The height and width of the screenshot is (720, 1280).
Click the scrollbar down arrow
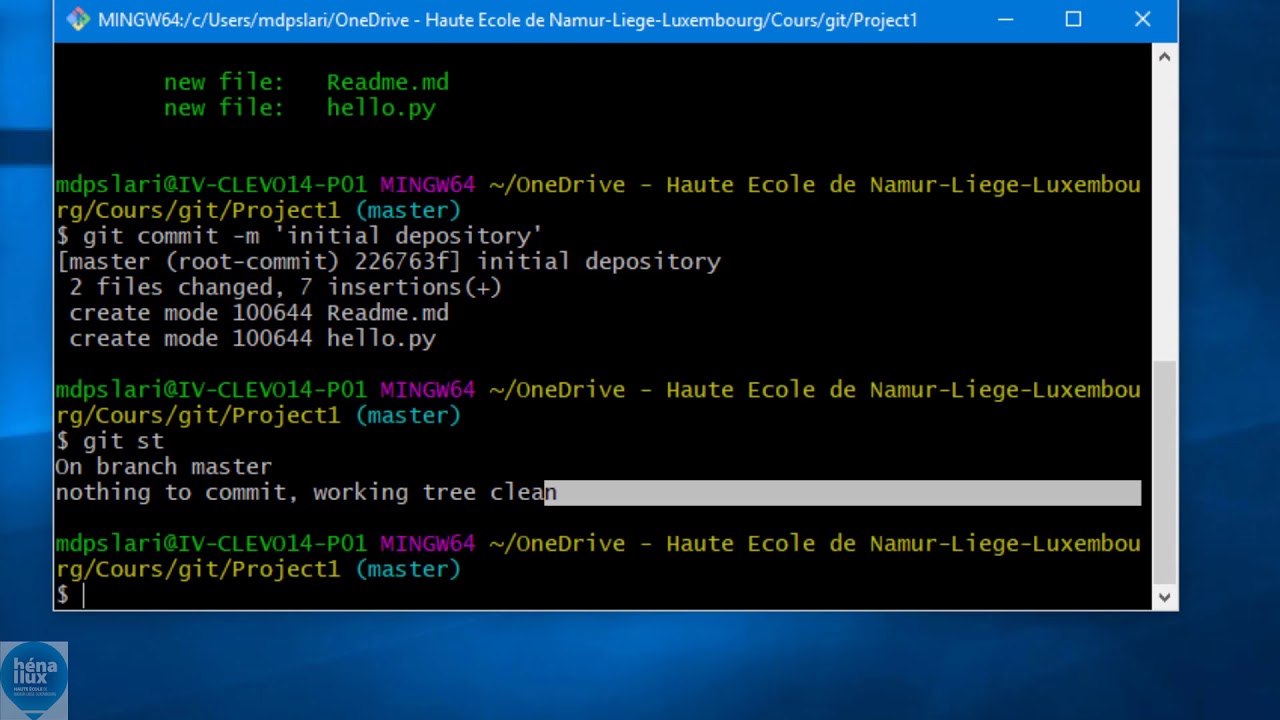click(1164, 597)
